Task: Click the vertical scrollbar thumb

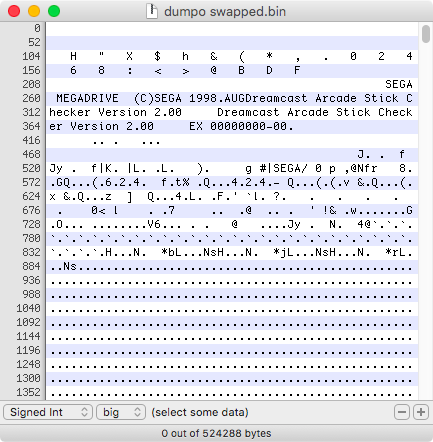Action: click(426, 34)
